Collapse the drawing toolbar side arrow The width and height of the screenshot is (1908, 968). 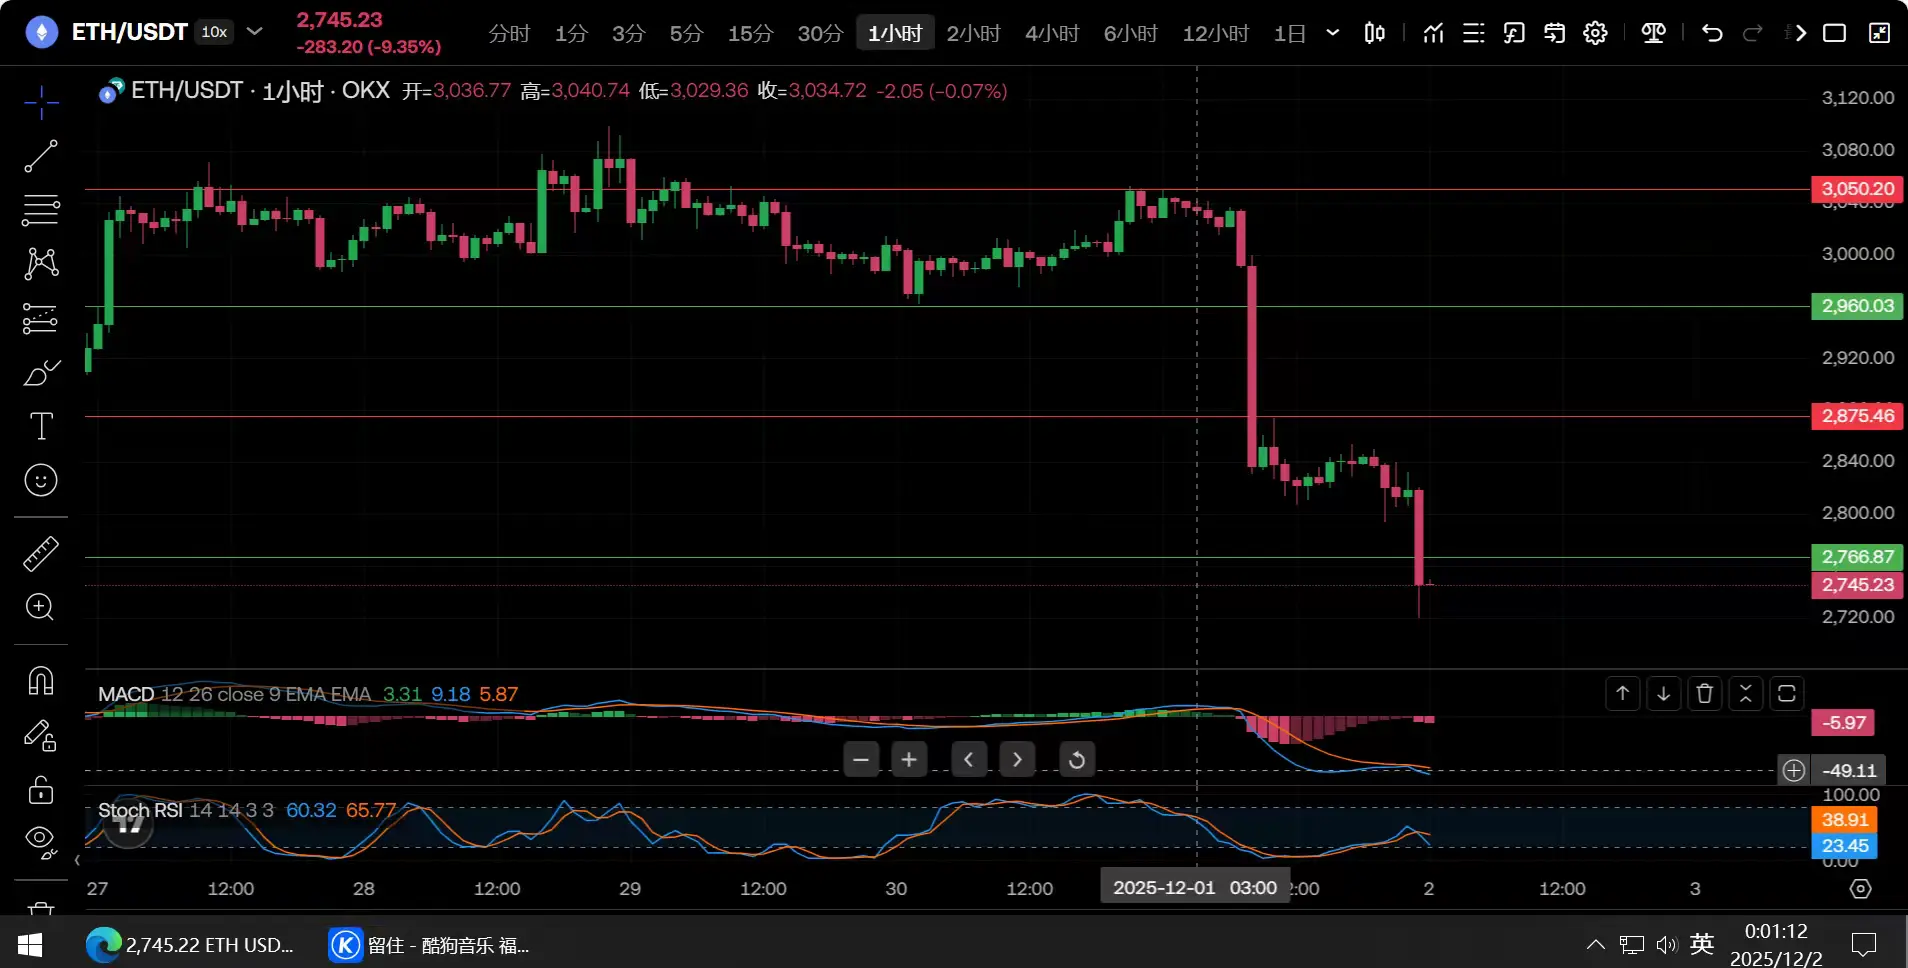[77, 859]
